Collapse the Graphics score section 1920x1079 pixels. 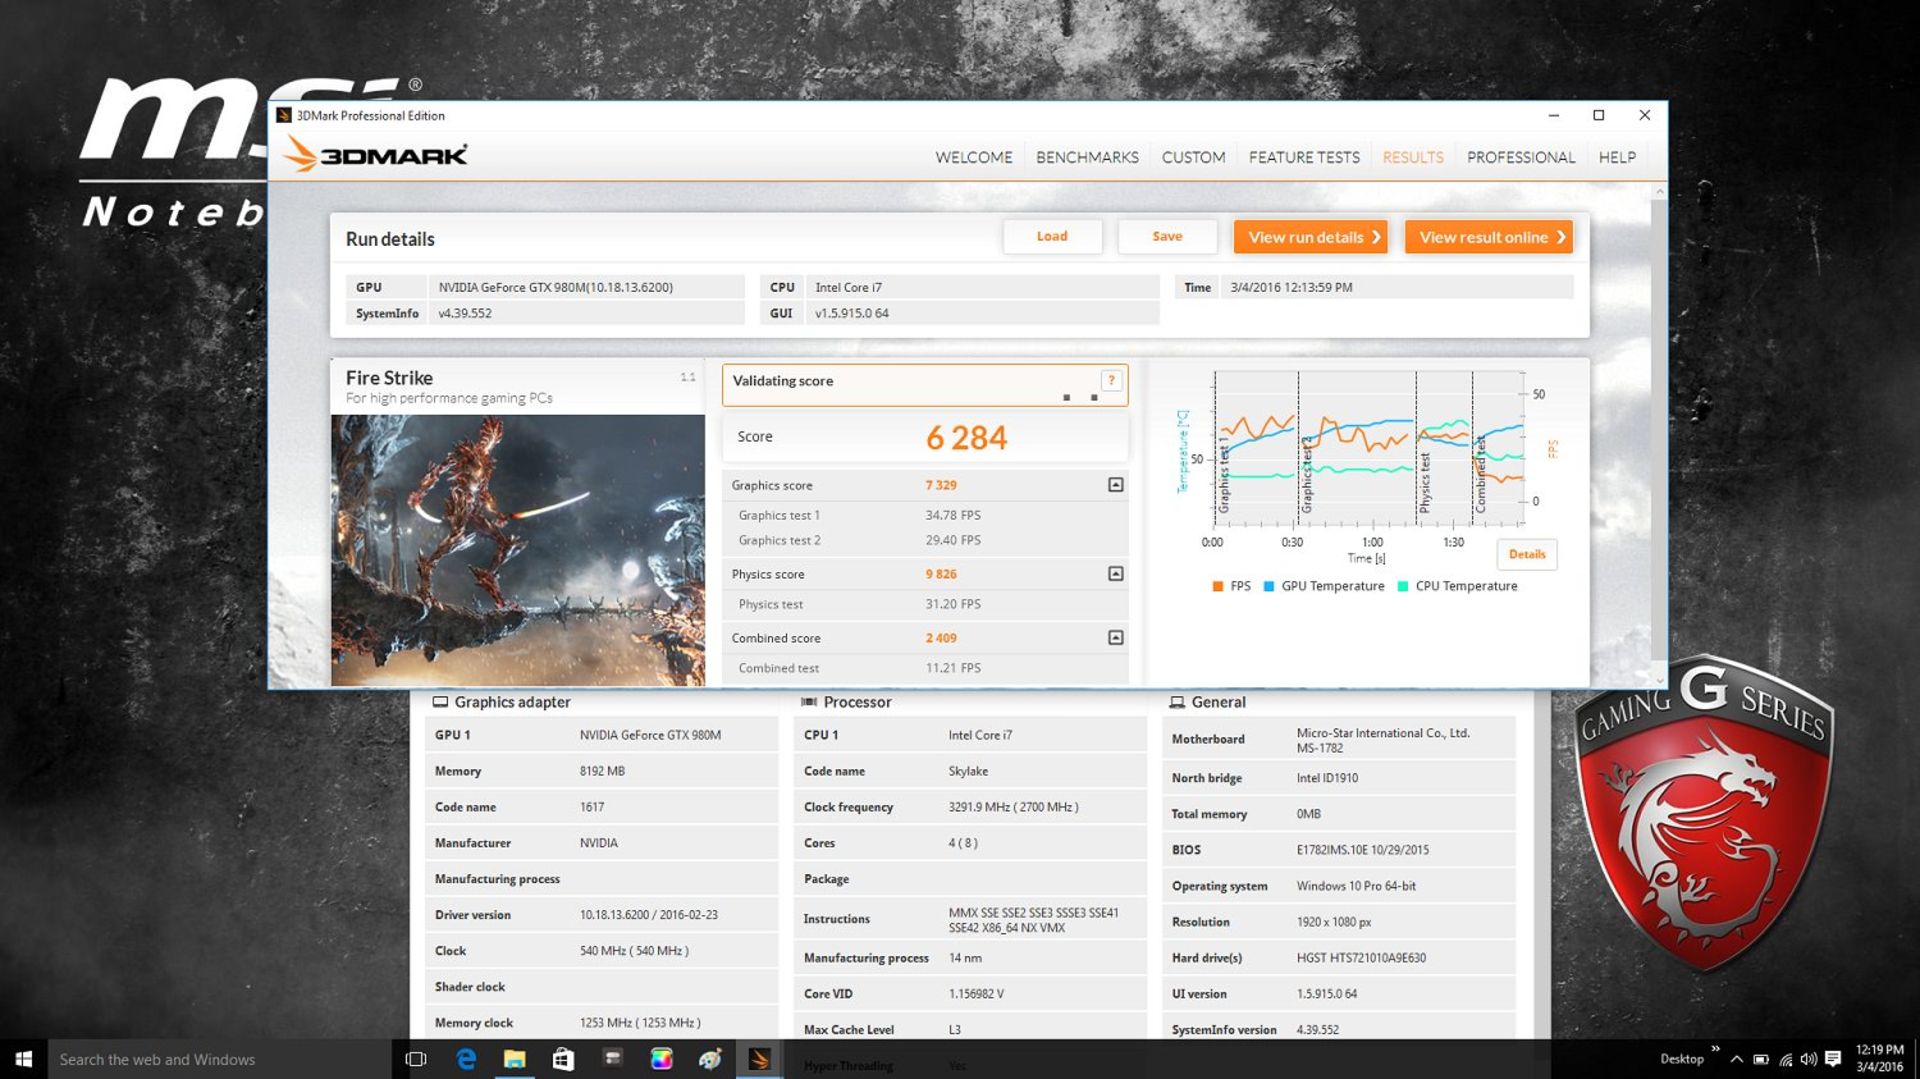click(1116, 485)
